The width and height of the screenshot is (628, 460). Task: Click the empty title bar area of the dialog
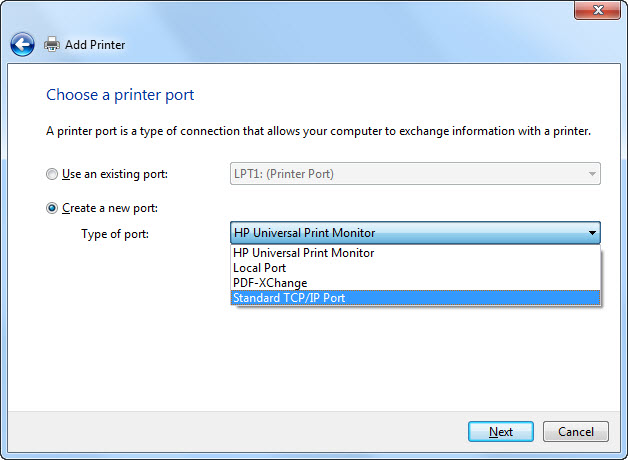(300, 12)
